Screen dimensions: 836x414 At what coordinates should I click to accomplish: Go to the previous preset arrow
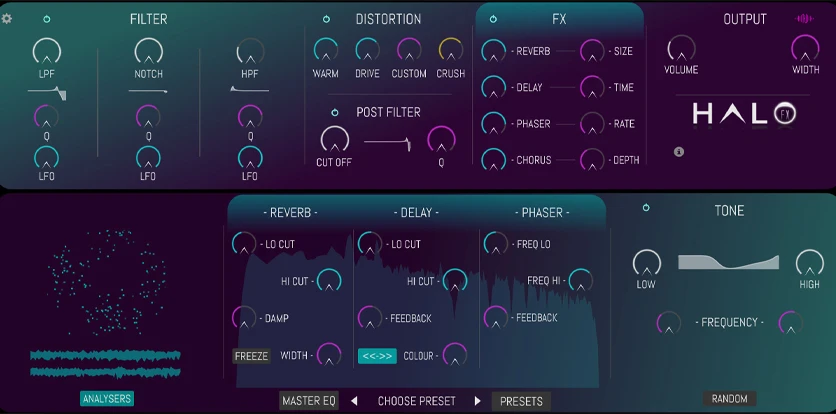[x=355, y=401]
